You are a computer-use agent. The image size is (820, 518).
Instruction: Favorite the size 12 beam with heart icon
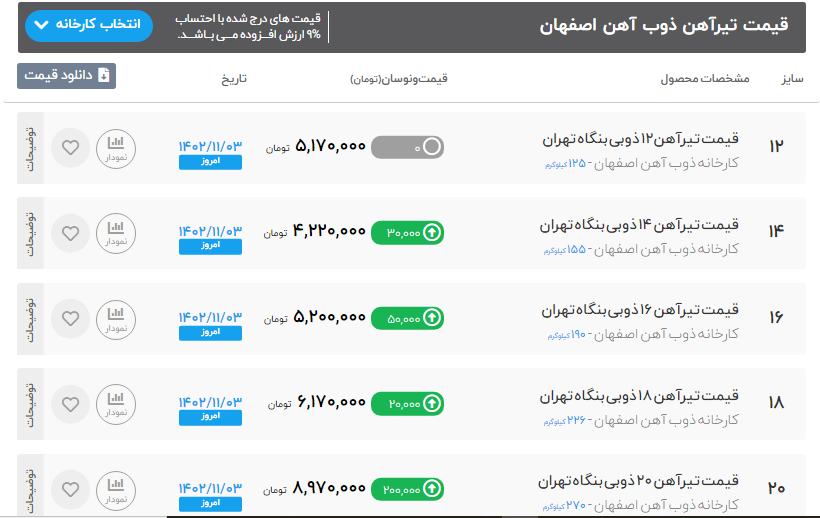coord(70,148)
